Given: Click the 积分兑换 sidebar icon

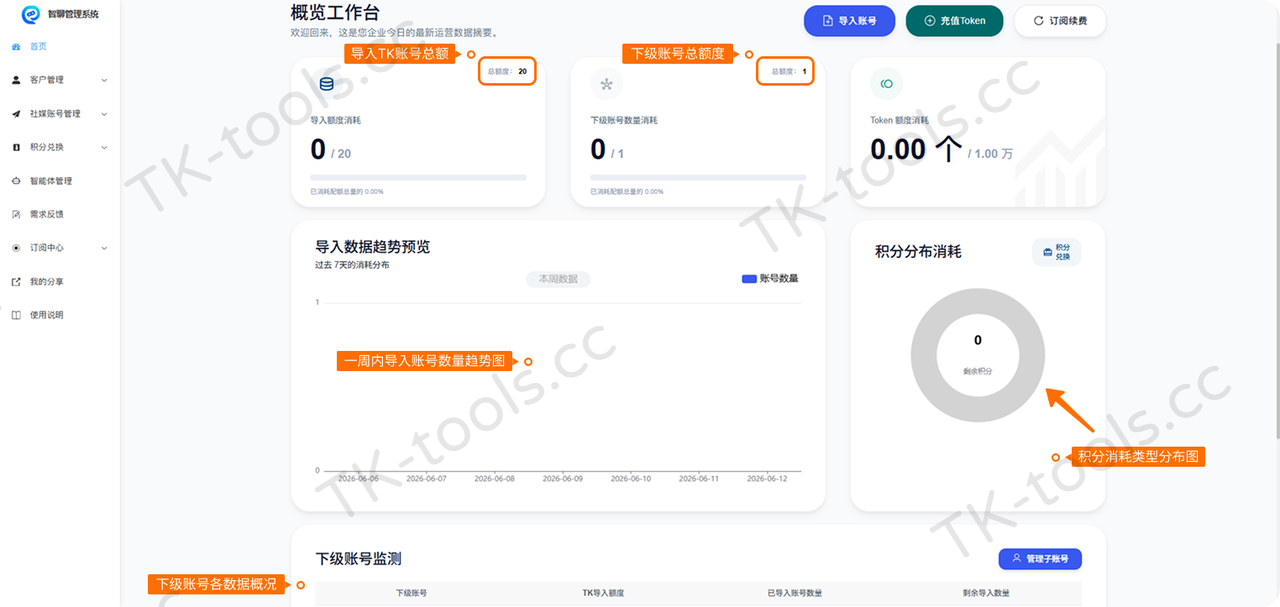Looking at the screenshot, I should [16, 147].
